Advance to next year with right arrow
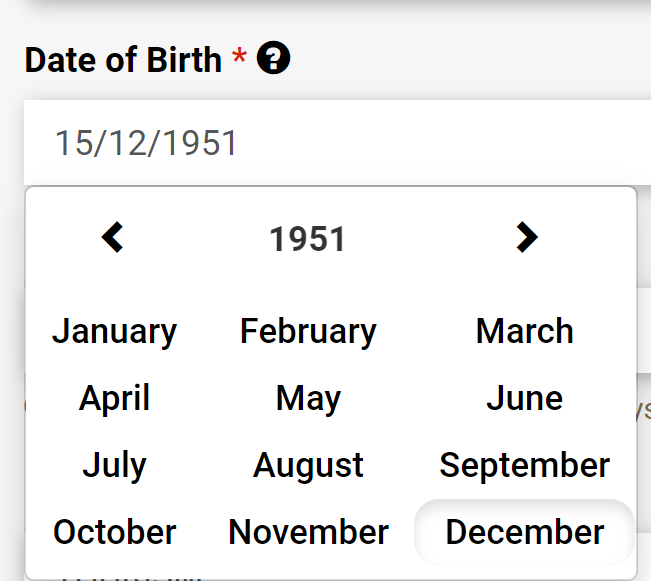 pos(526,238)
